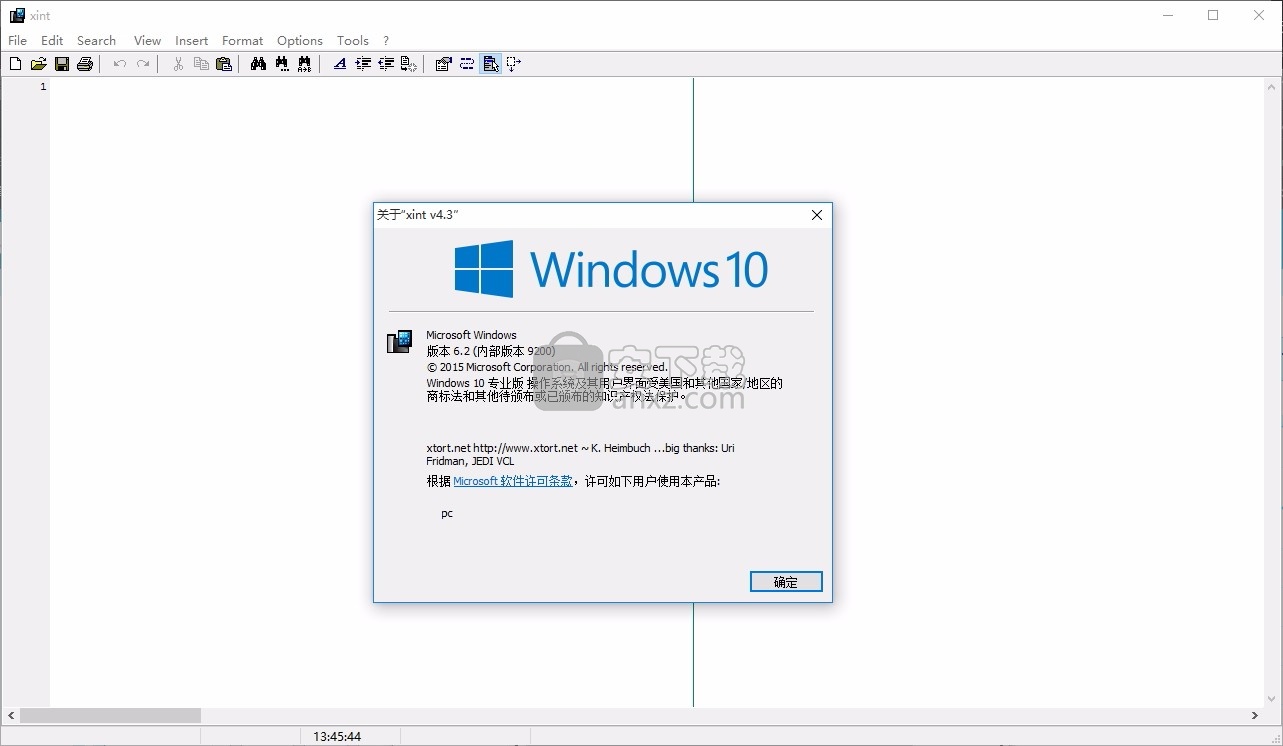Click the 确定 button in About dialog
Viewport: 1283px width, 746px height.
pyautogui.click(x=786, y=582)
